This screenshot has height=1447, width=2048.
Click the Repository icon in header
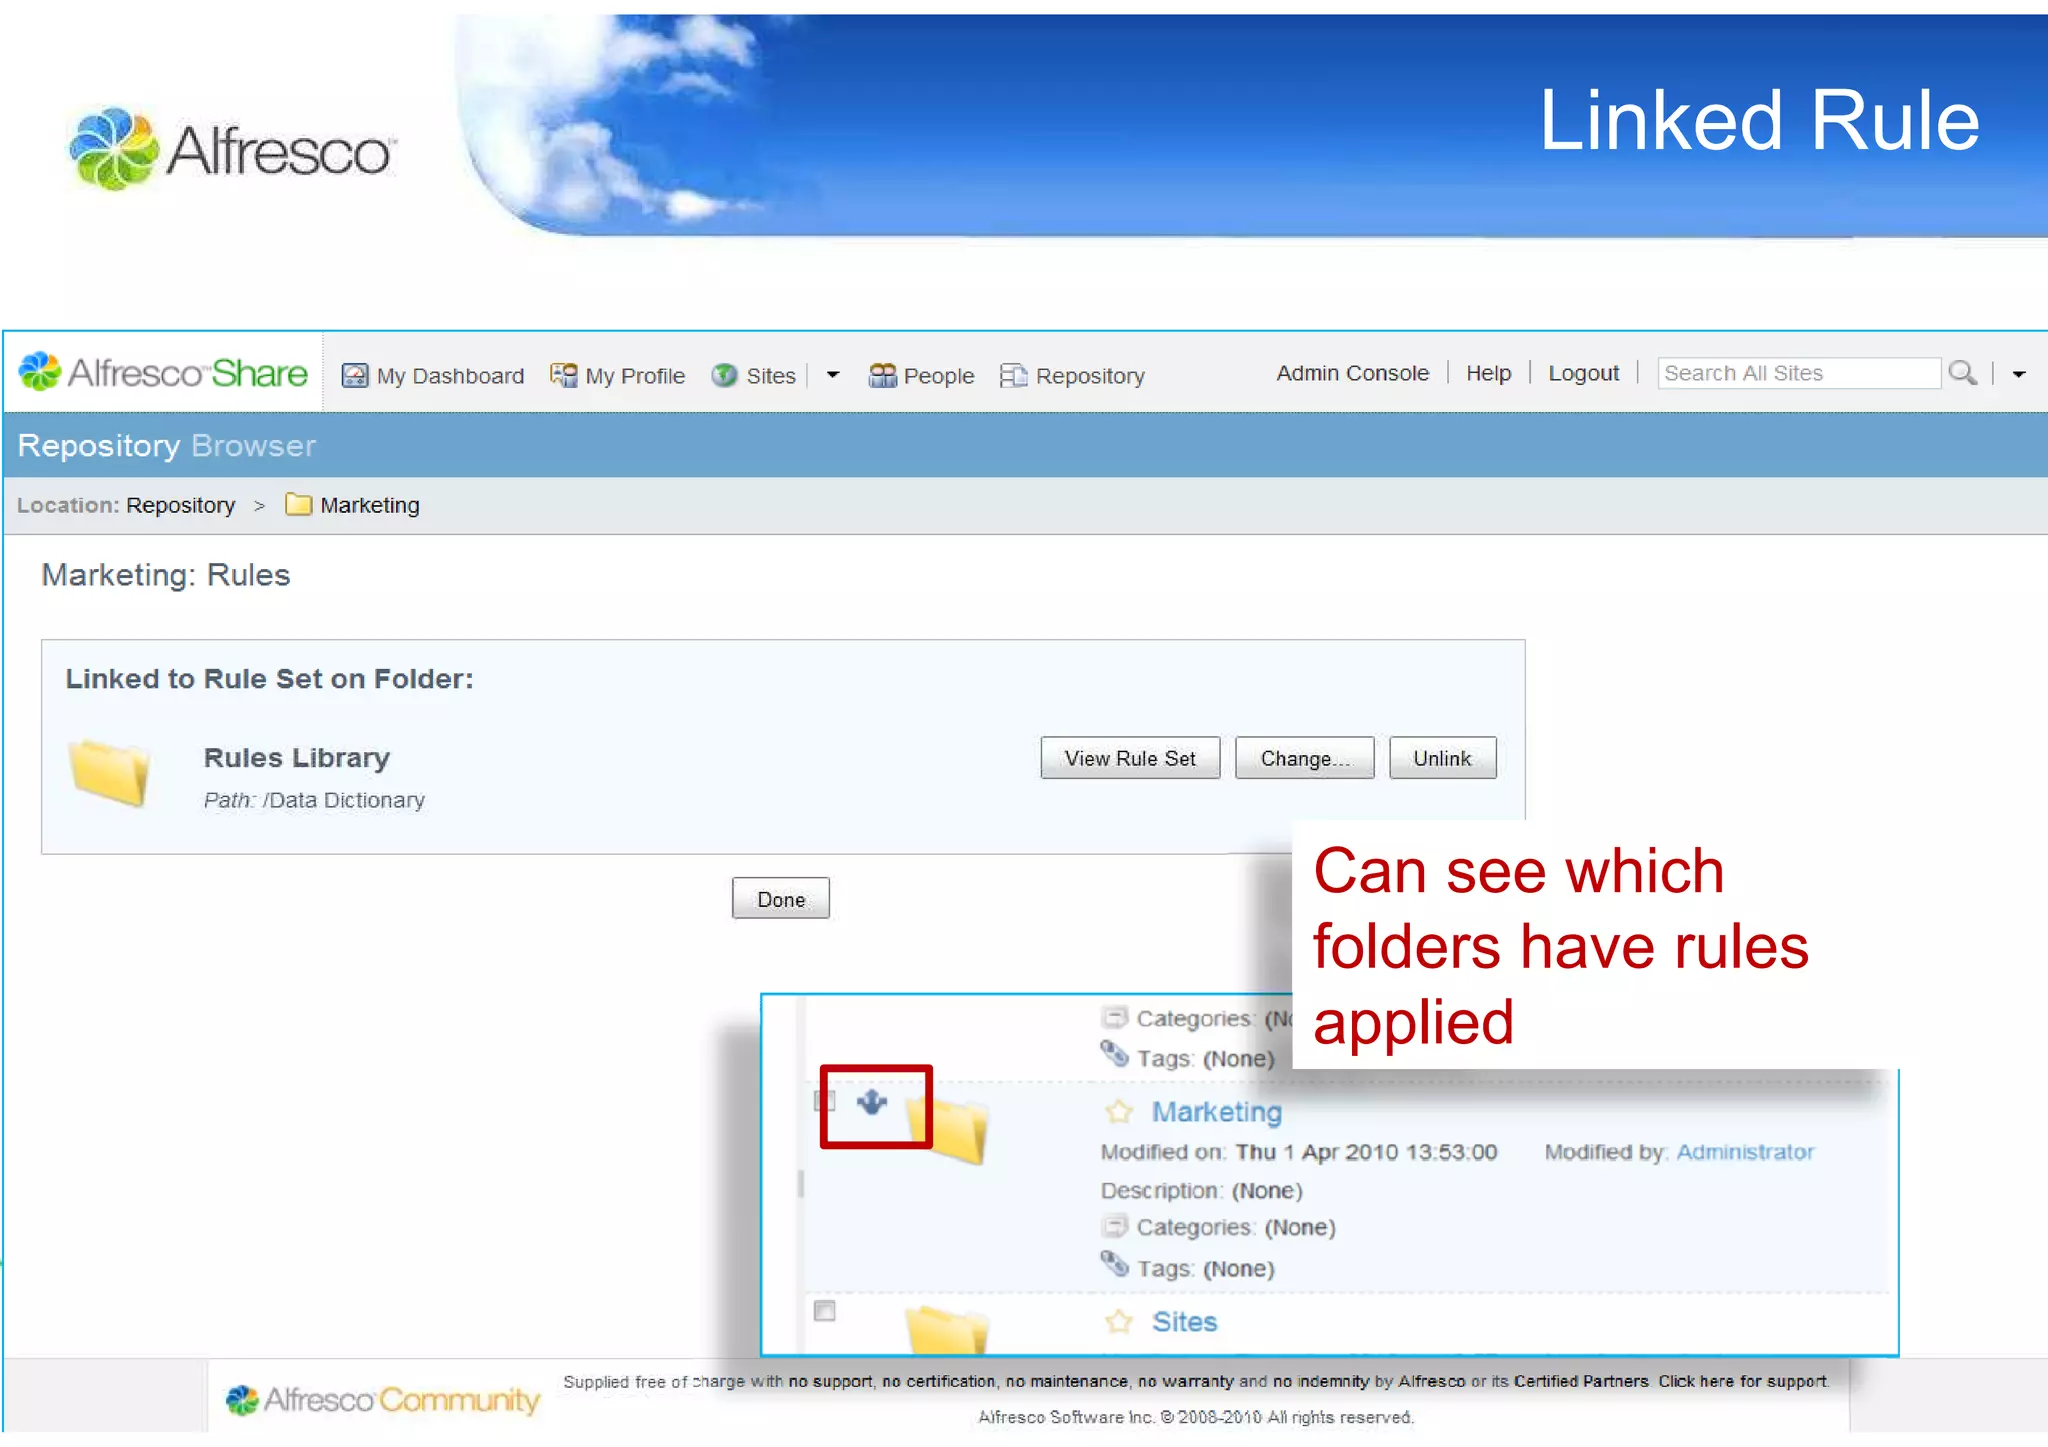(1013, 375)
